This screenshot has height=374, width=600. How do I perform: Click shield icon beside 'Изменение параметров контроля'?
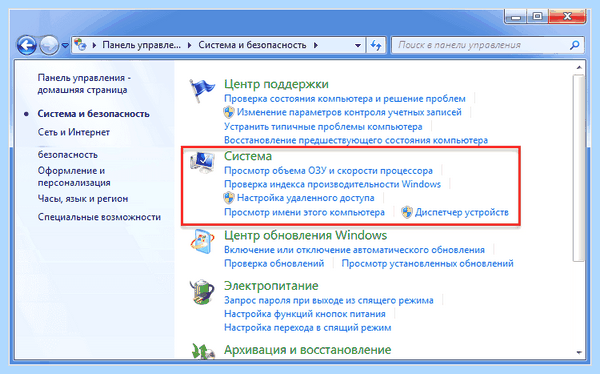pos(229,112)
